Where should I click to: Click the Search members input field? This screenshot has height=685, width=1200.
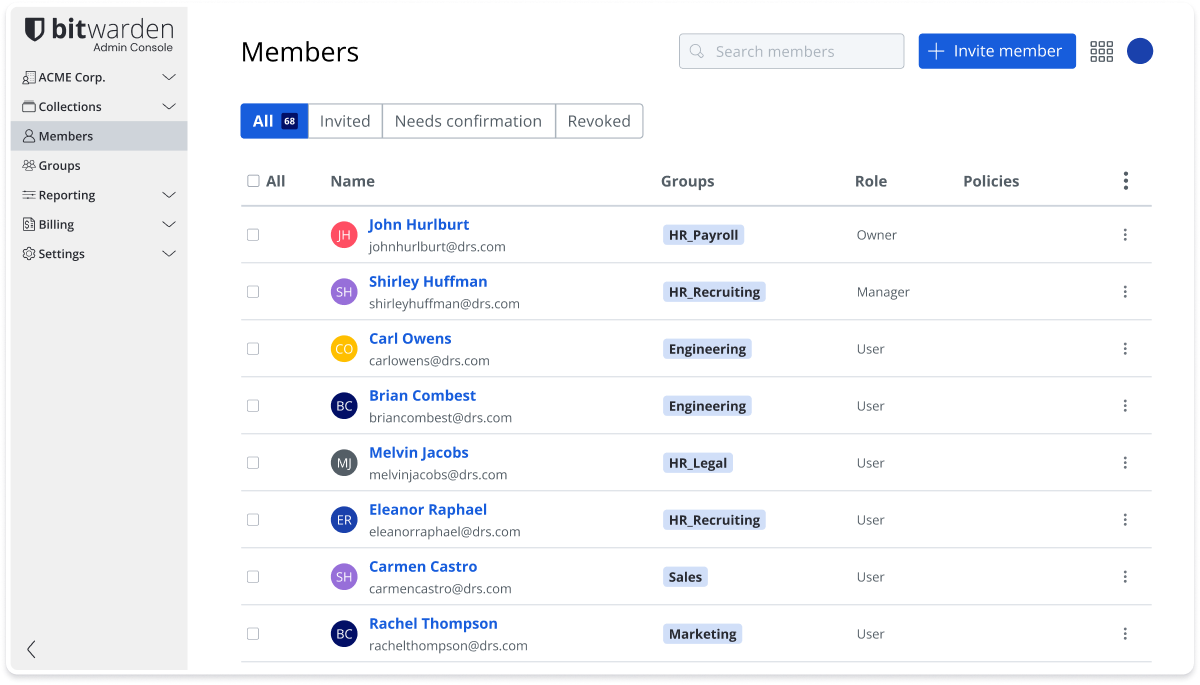(x=791, y=51)
